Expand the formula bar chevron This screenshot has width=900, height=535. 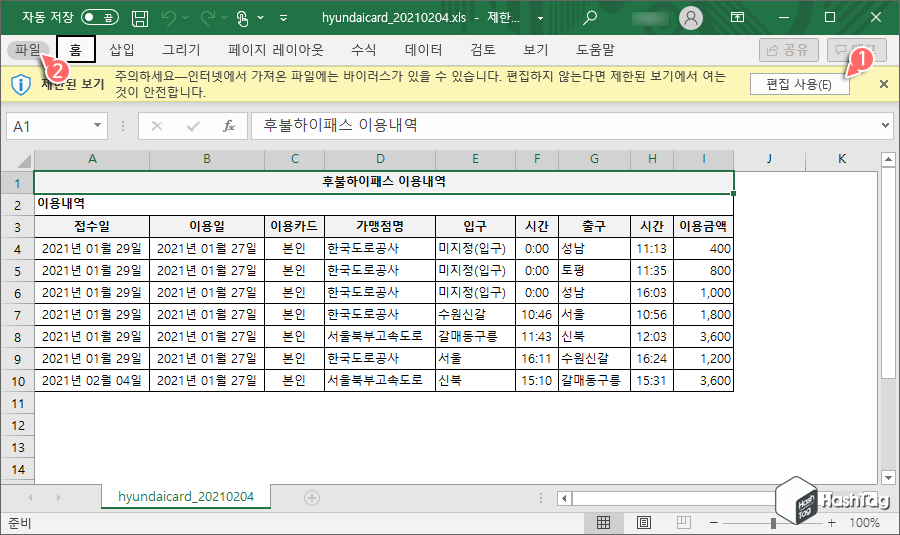pos(886,125)
